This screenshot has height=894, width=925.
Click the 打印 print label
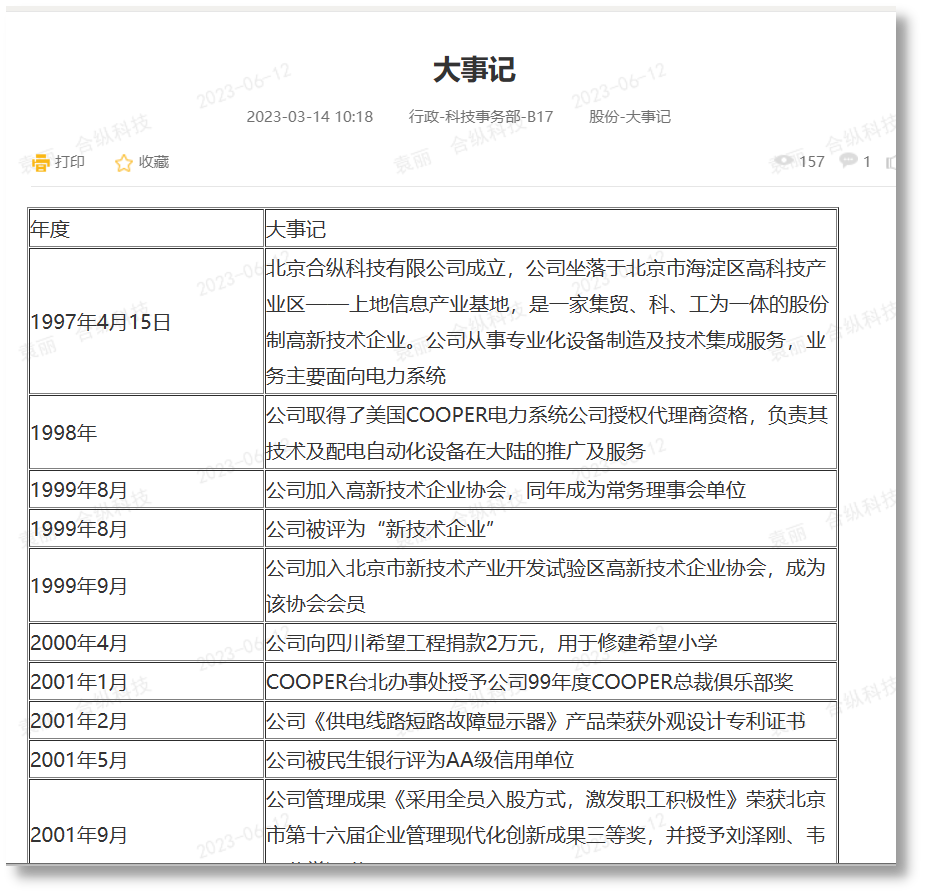click(70, 162)
